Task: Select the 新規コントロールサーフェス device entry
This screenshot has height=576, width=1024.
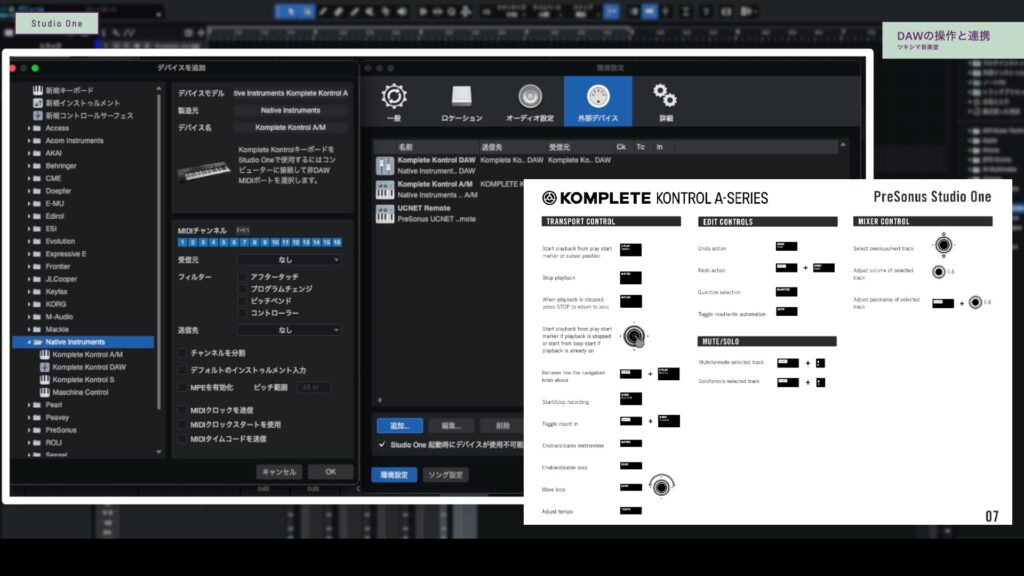Action: pos(83,116)
